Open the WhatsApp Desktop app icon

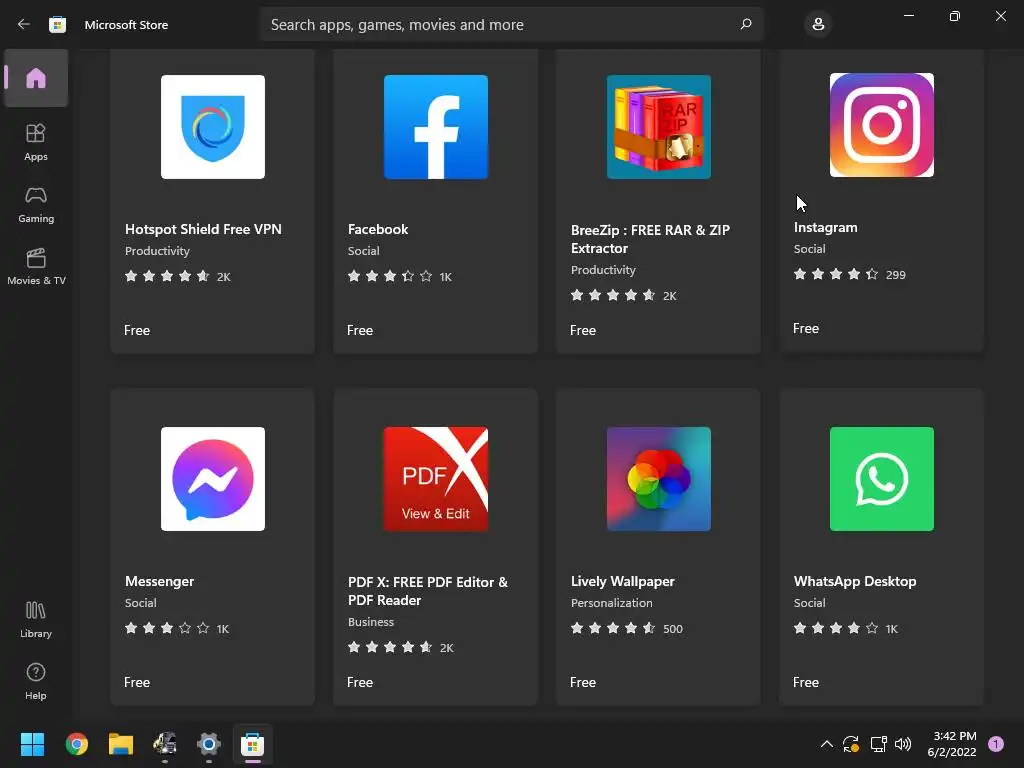(x=882, y=479)
